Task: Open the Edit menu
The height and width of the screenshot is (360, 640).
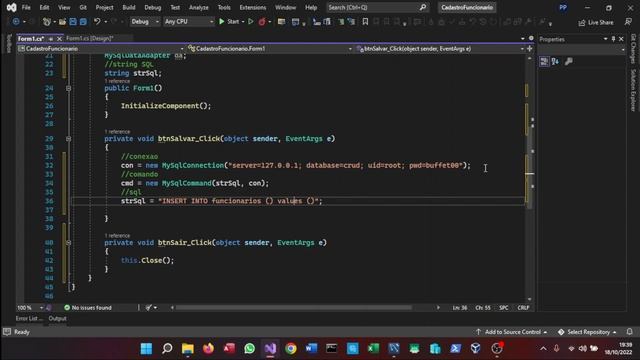Action: point(44,7)
